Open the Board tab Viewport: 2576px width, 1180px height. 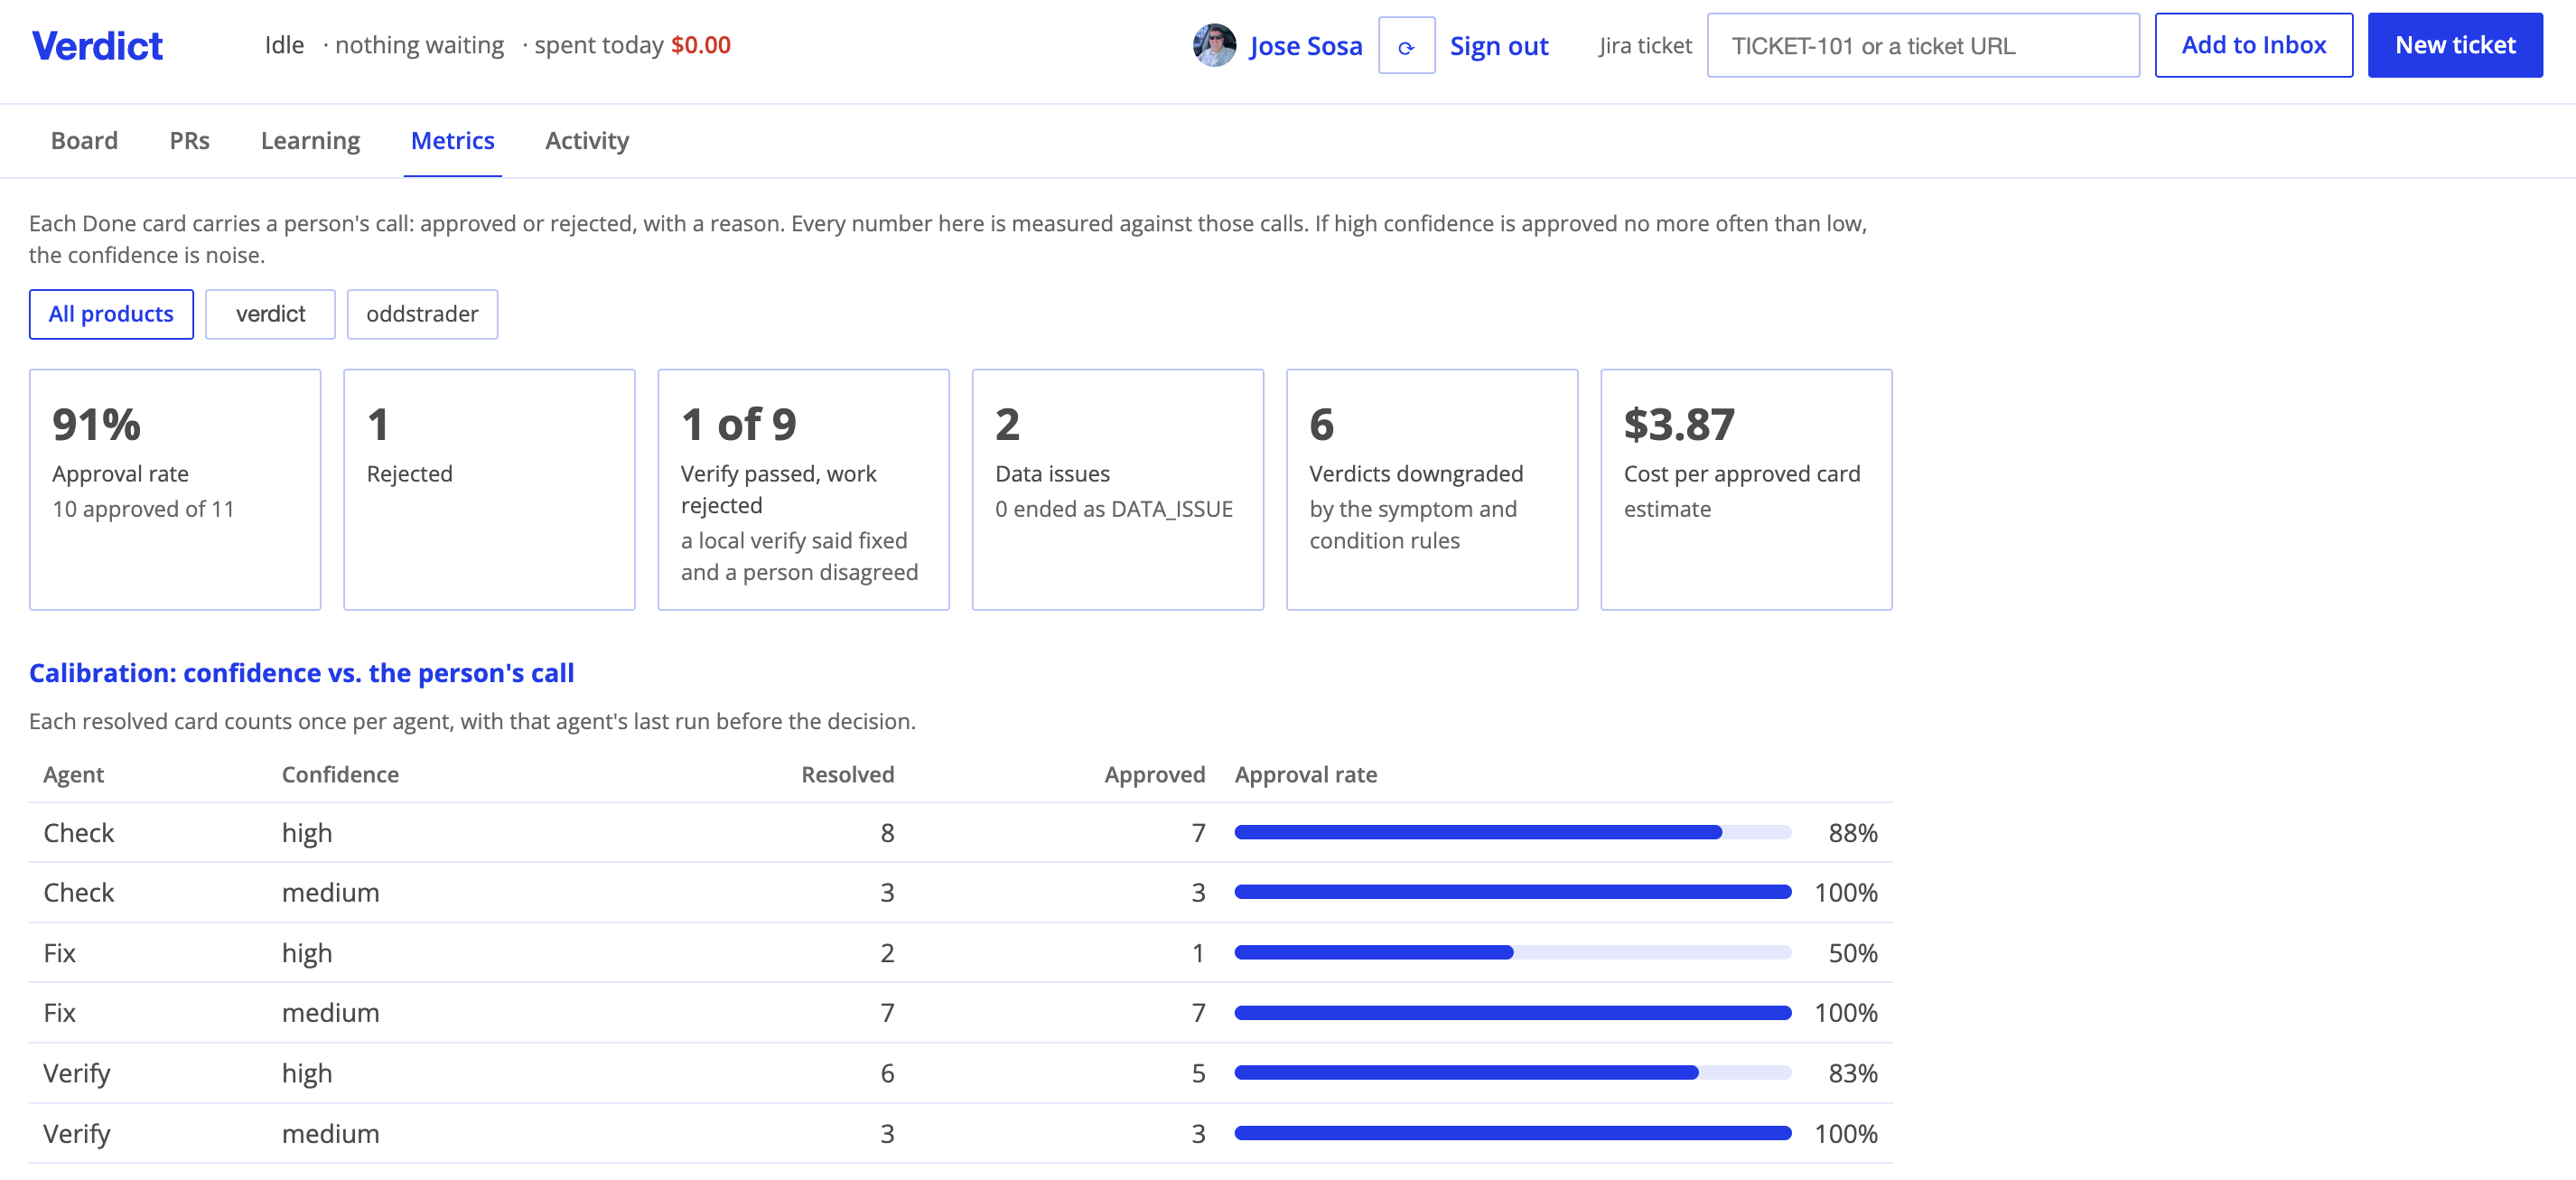(x=84, y=141)
